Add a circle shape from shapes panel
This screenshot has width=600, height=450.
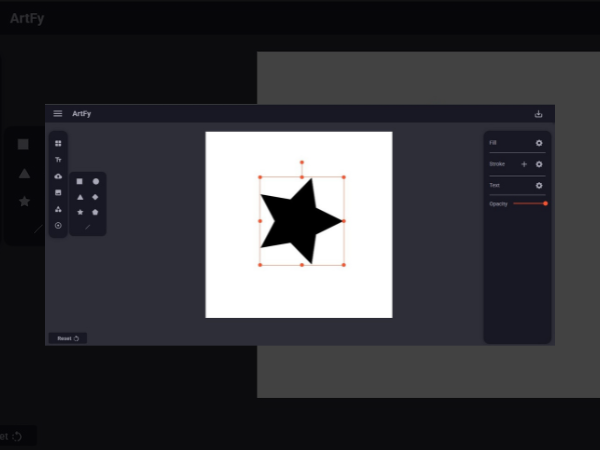tap(96, 182)
